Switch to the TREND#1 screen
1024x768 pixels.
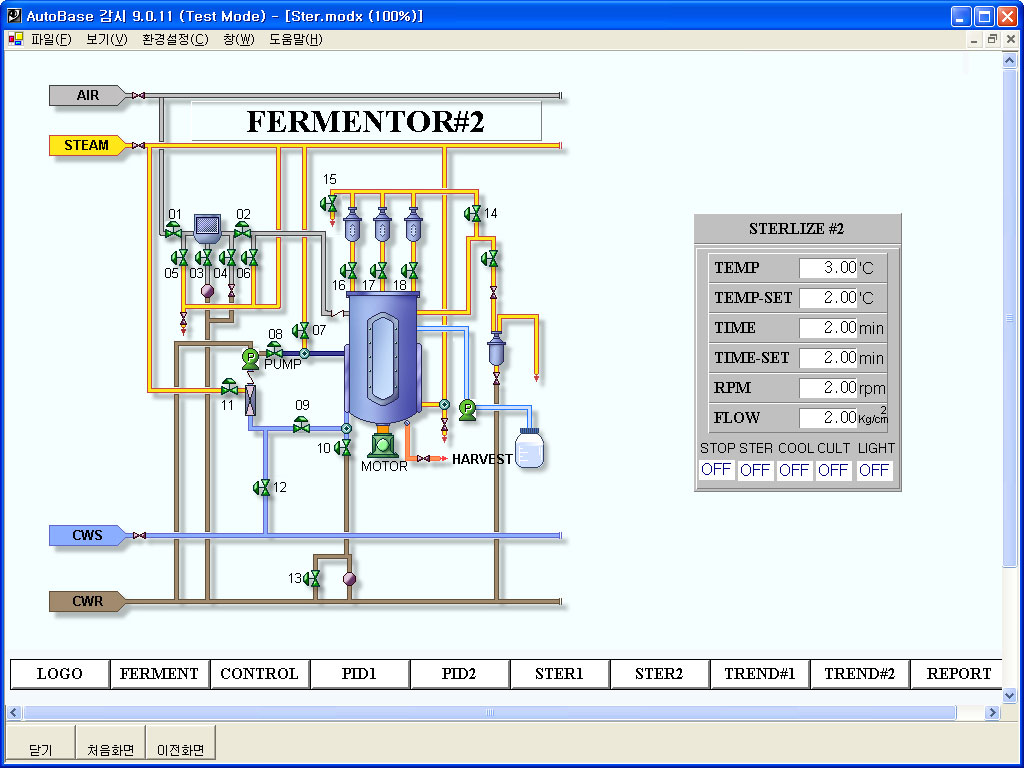[x=759, y=674]
